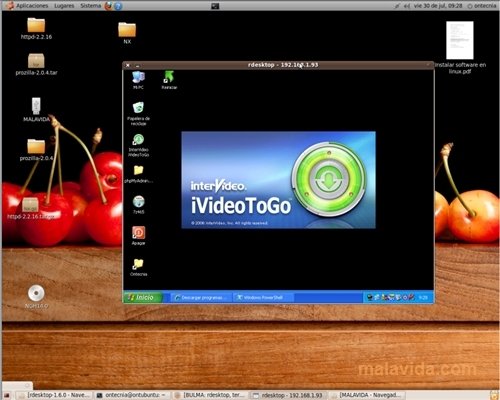This screenshot has height=400, width=500.
Task: Click the Windows taskbar clock
Action: [x=423, y=297]
